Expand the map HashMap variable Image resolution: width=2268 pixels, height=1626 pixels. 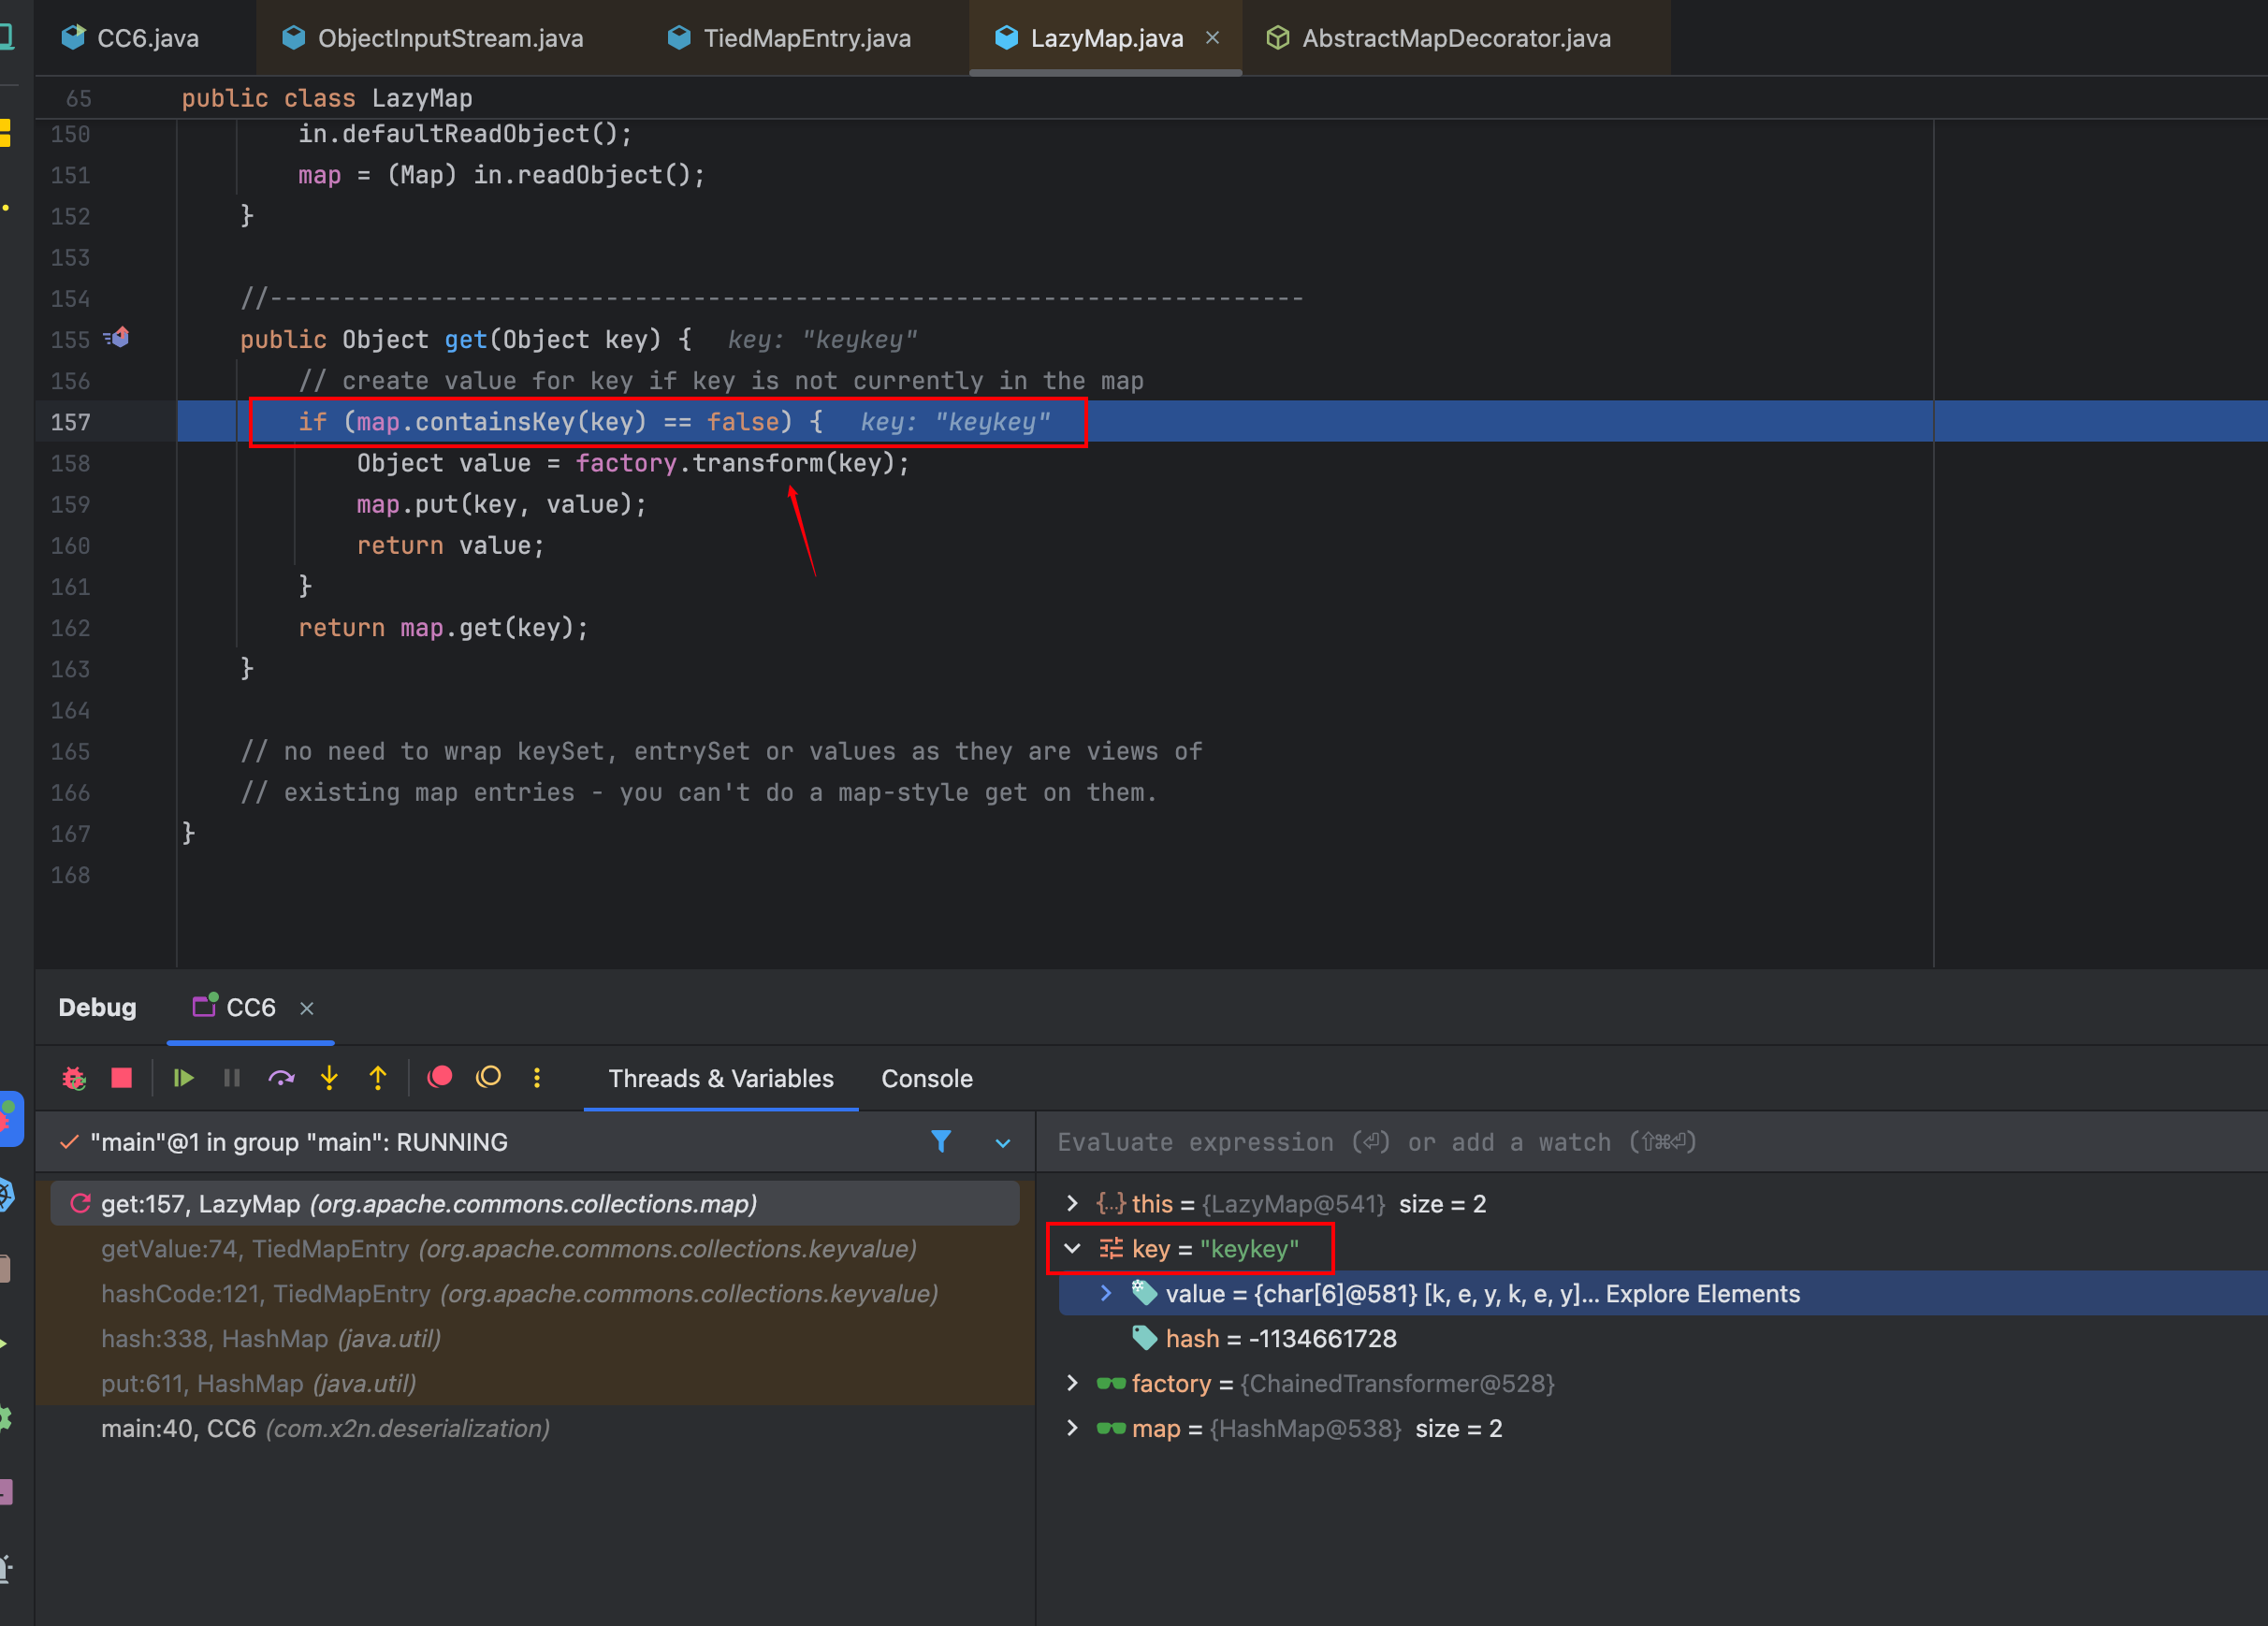[1073, 1428]
